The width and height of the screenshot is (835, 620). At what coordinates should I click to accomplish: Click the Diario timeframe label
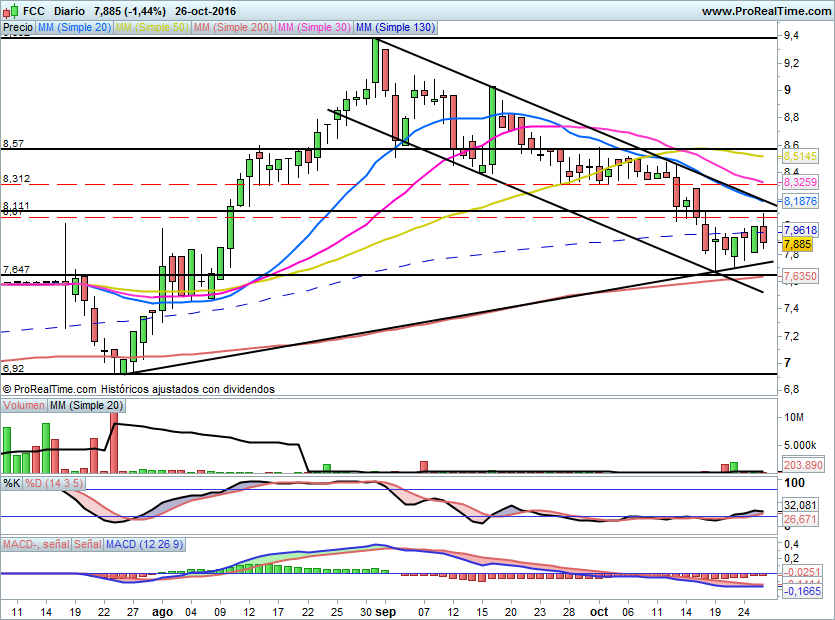click(69, 11)
